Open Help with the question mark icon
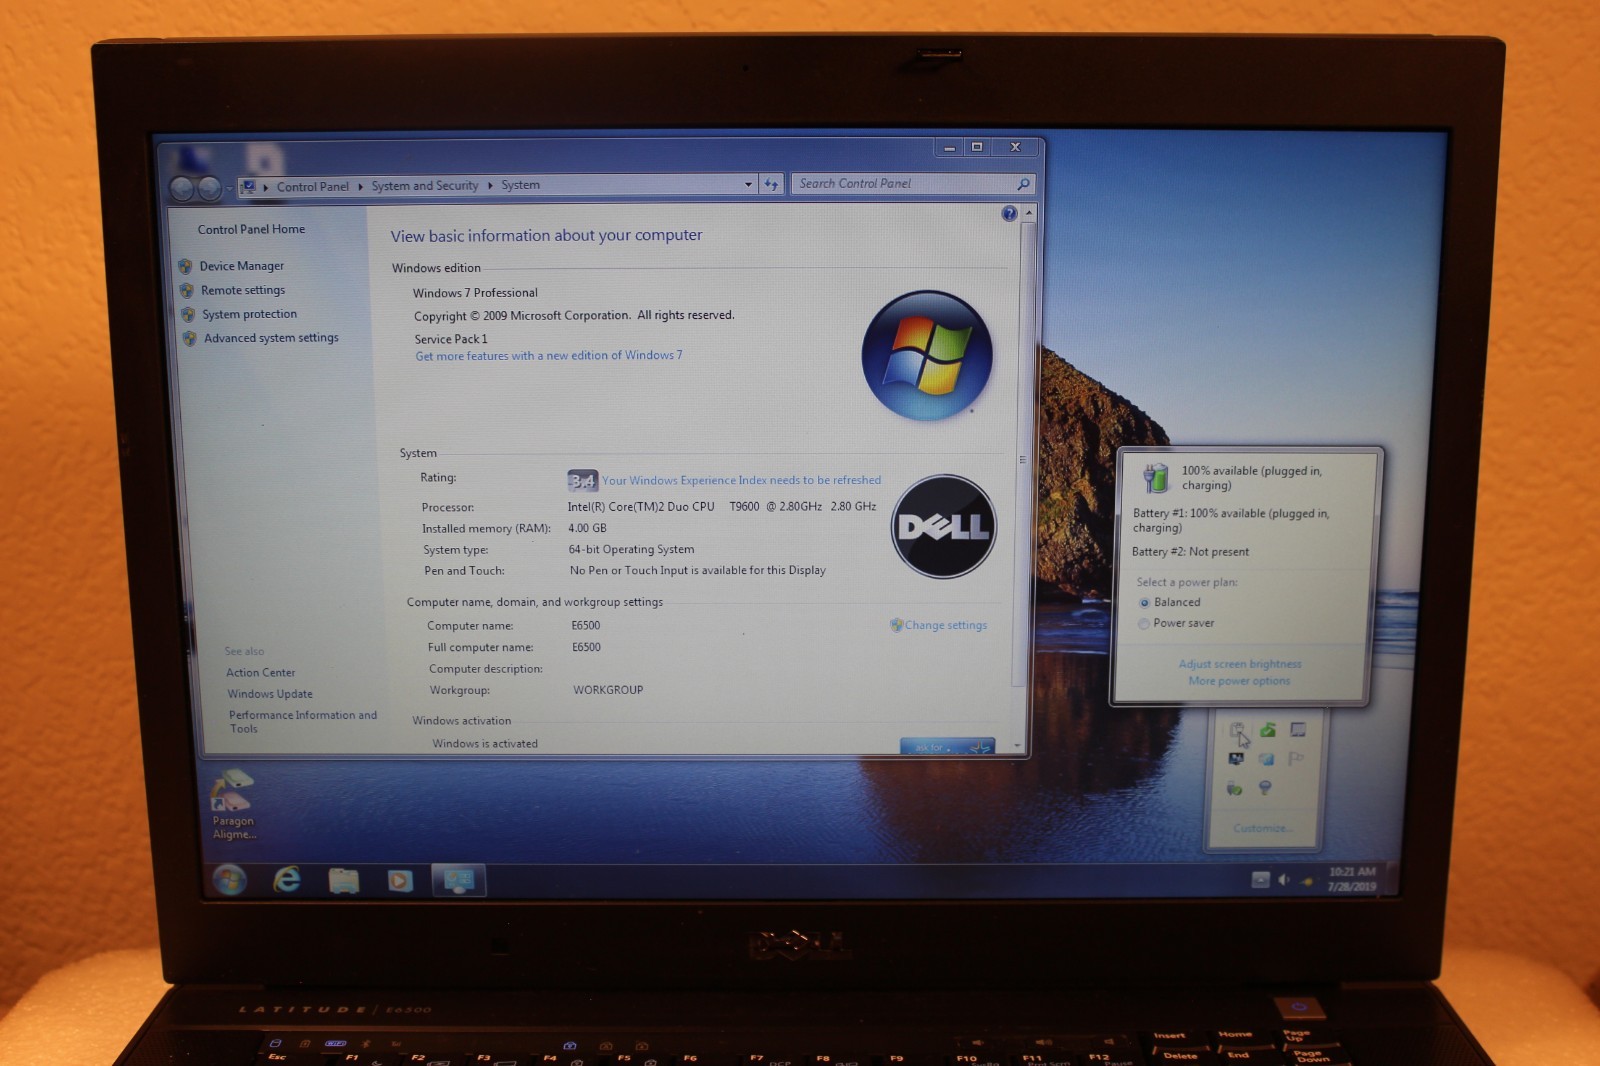The height and width of the screenshot is (1066, 1600). (x=1009, y=213)
